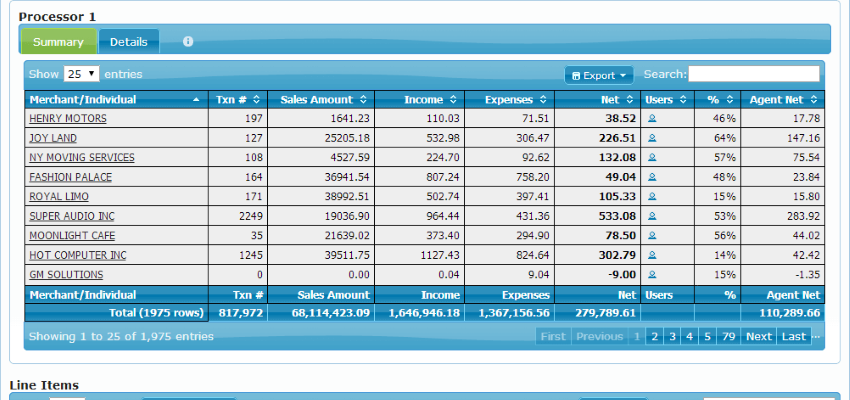Focus the Search input field
This screenshot has height=400, width=850.
tap(754, 74)
